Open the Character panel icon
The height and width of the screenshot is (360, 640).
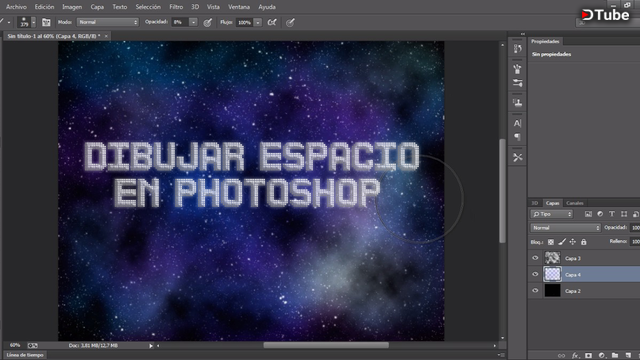(518, 123)
